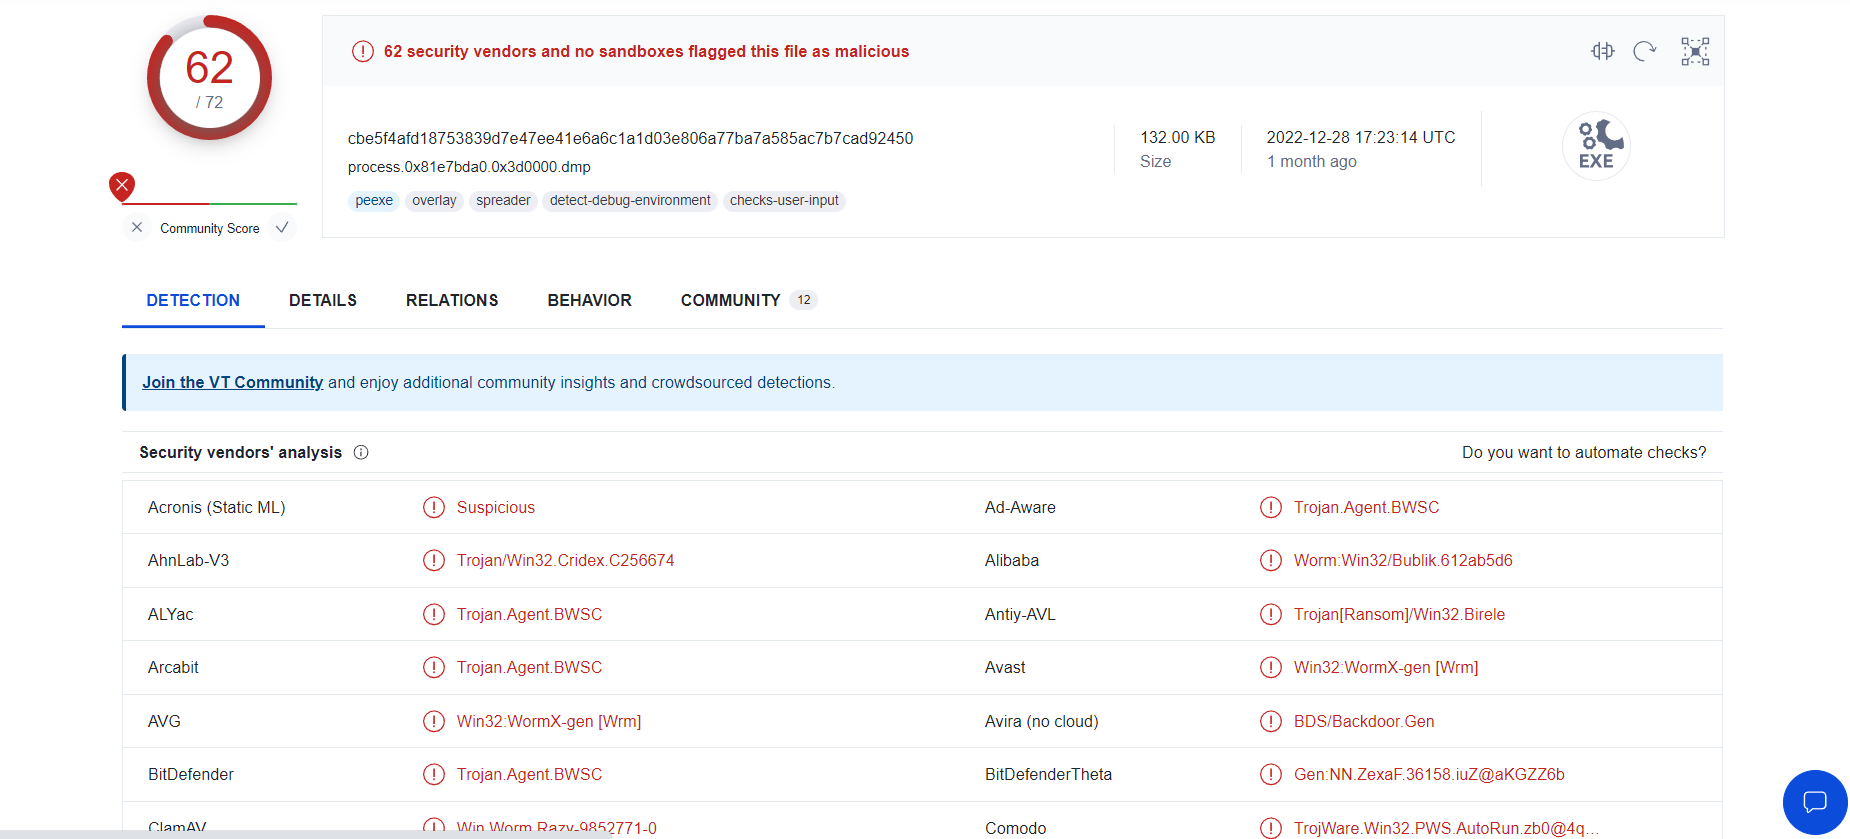The image size is (1850, 839).
Task: Select the spreader tag
Action: pos(503,200)
